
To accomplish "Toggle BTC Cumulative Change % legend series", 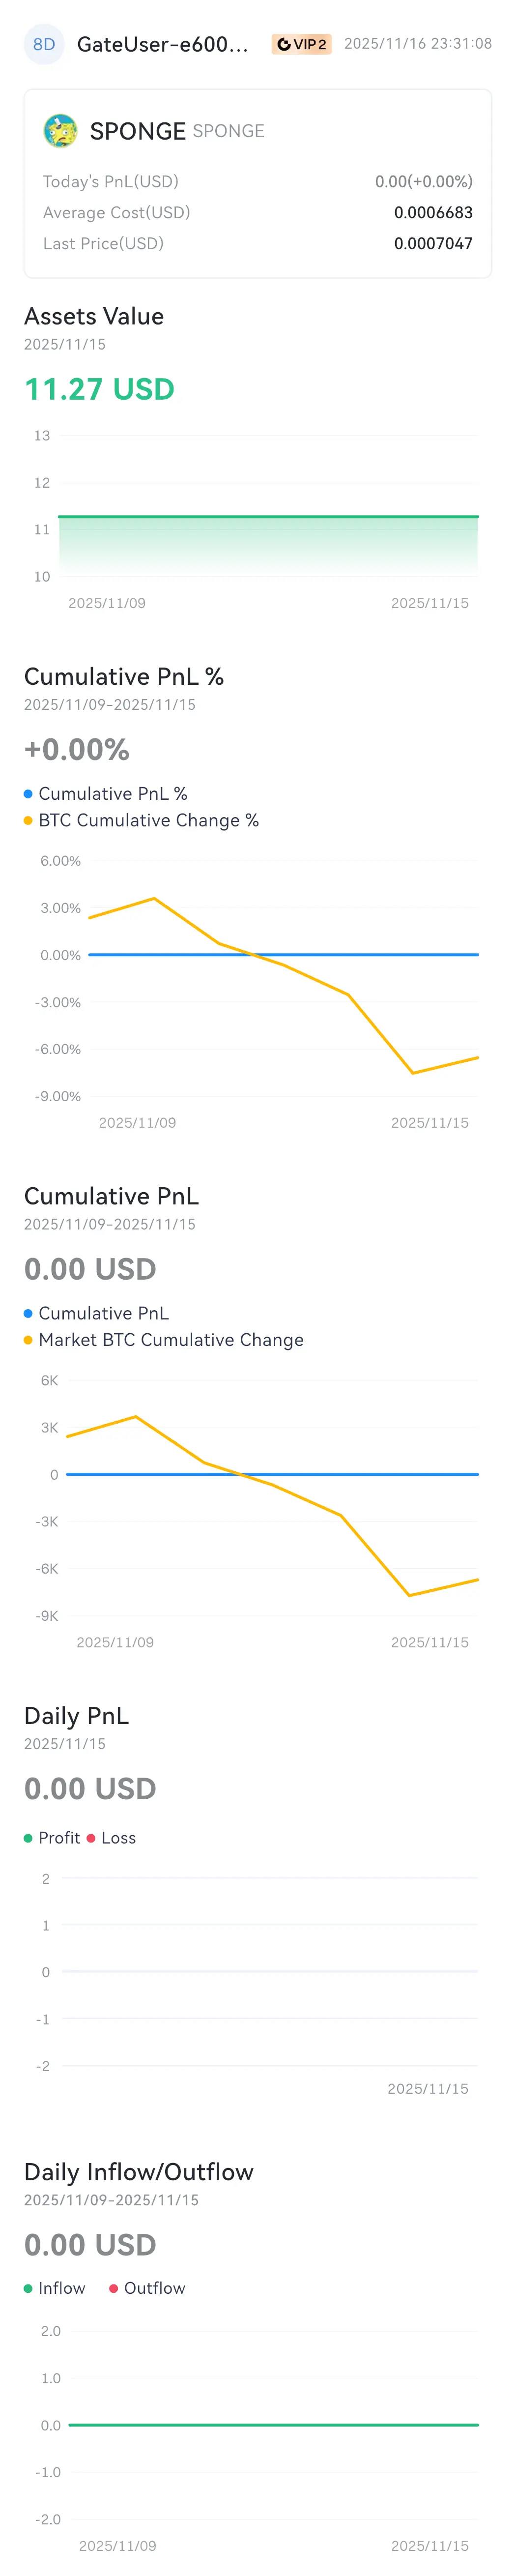I will pos(141,821).
